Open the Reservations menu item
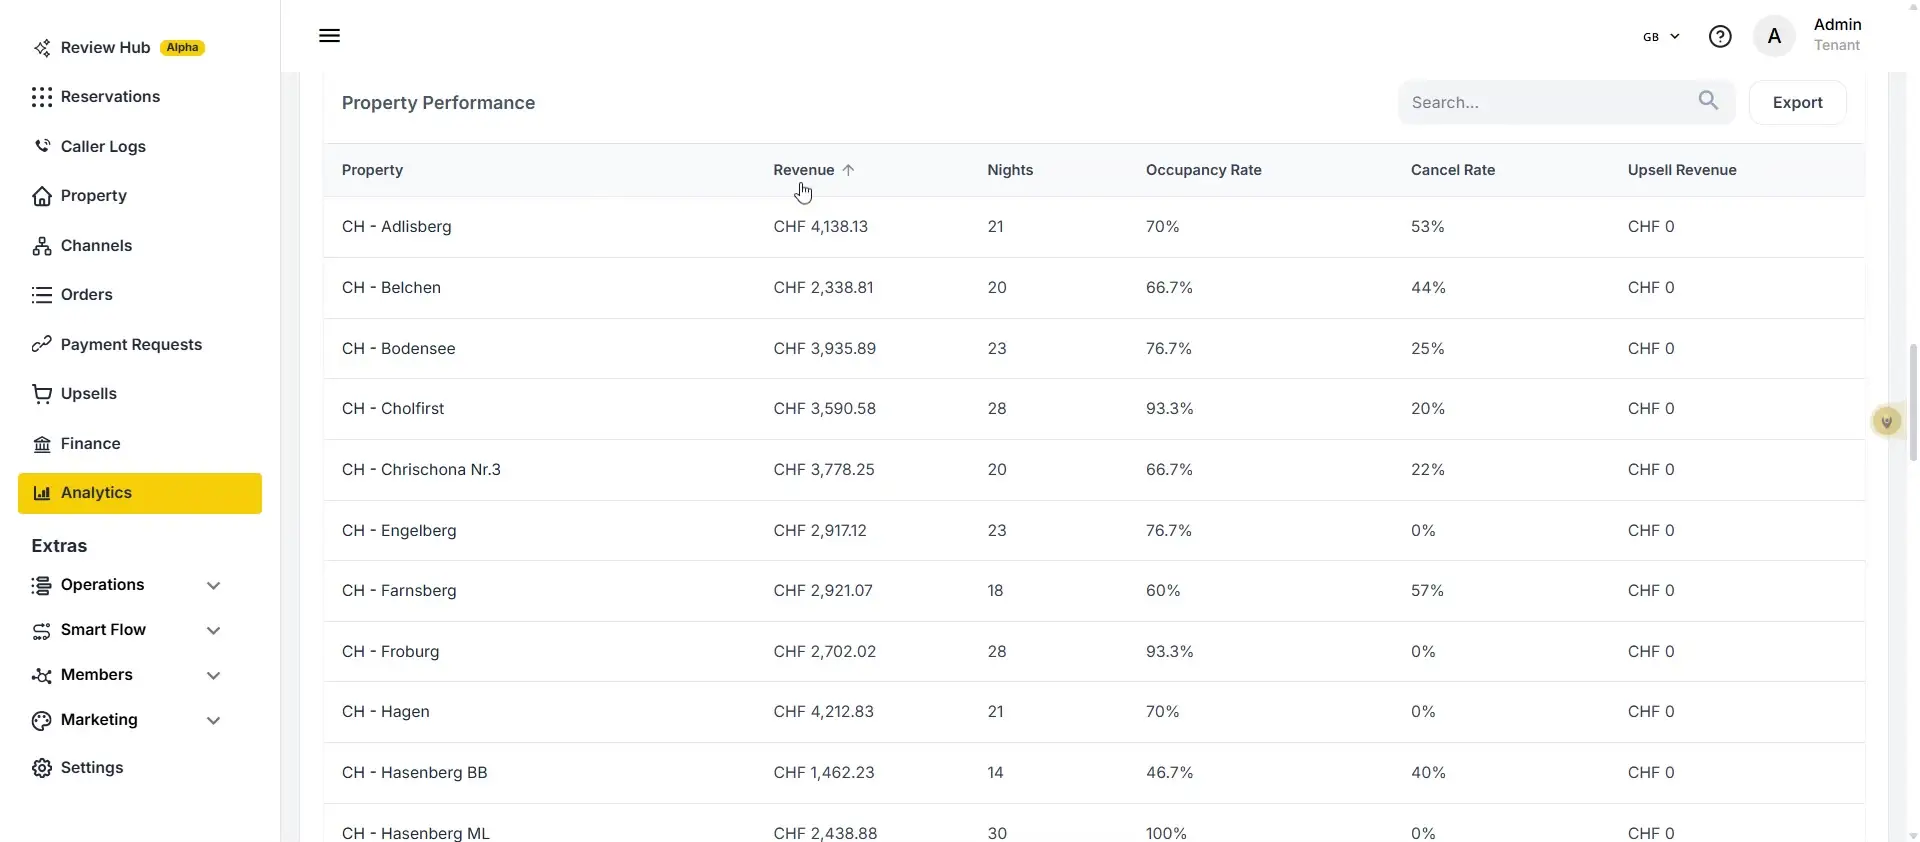This screenshot has height=842, width=1920. (140, 97)
